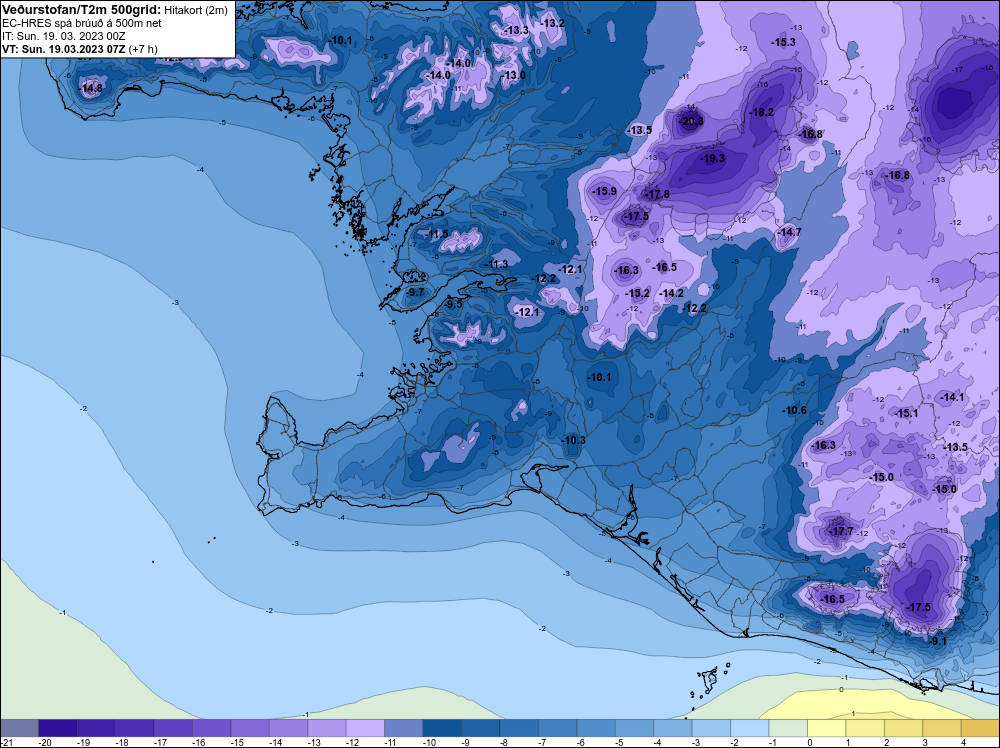
Task: Select the pale yellow legend swatch labeled 0
Action: point(827,728)
